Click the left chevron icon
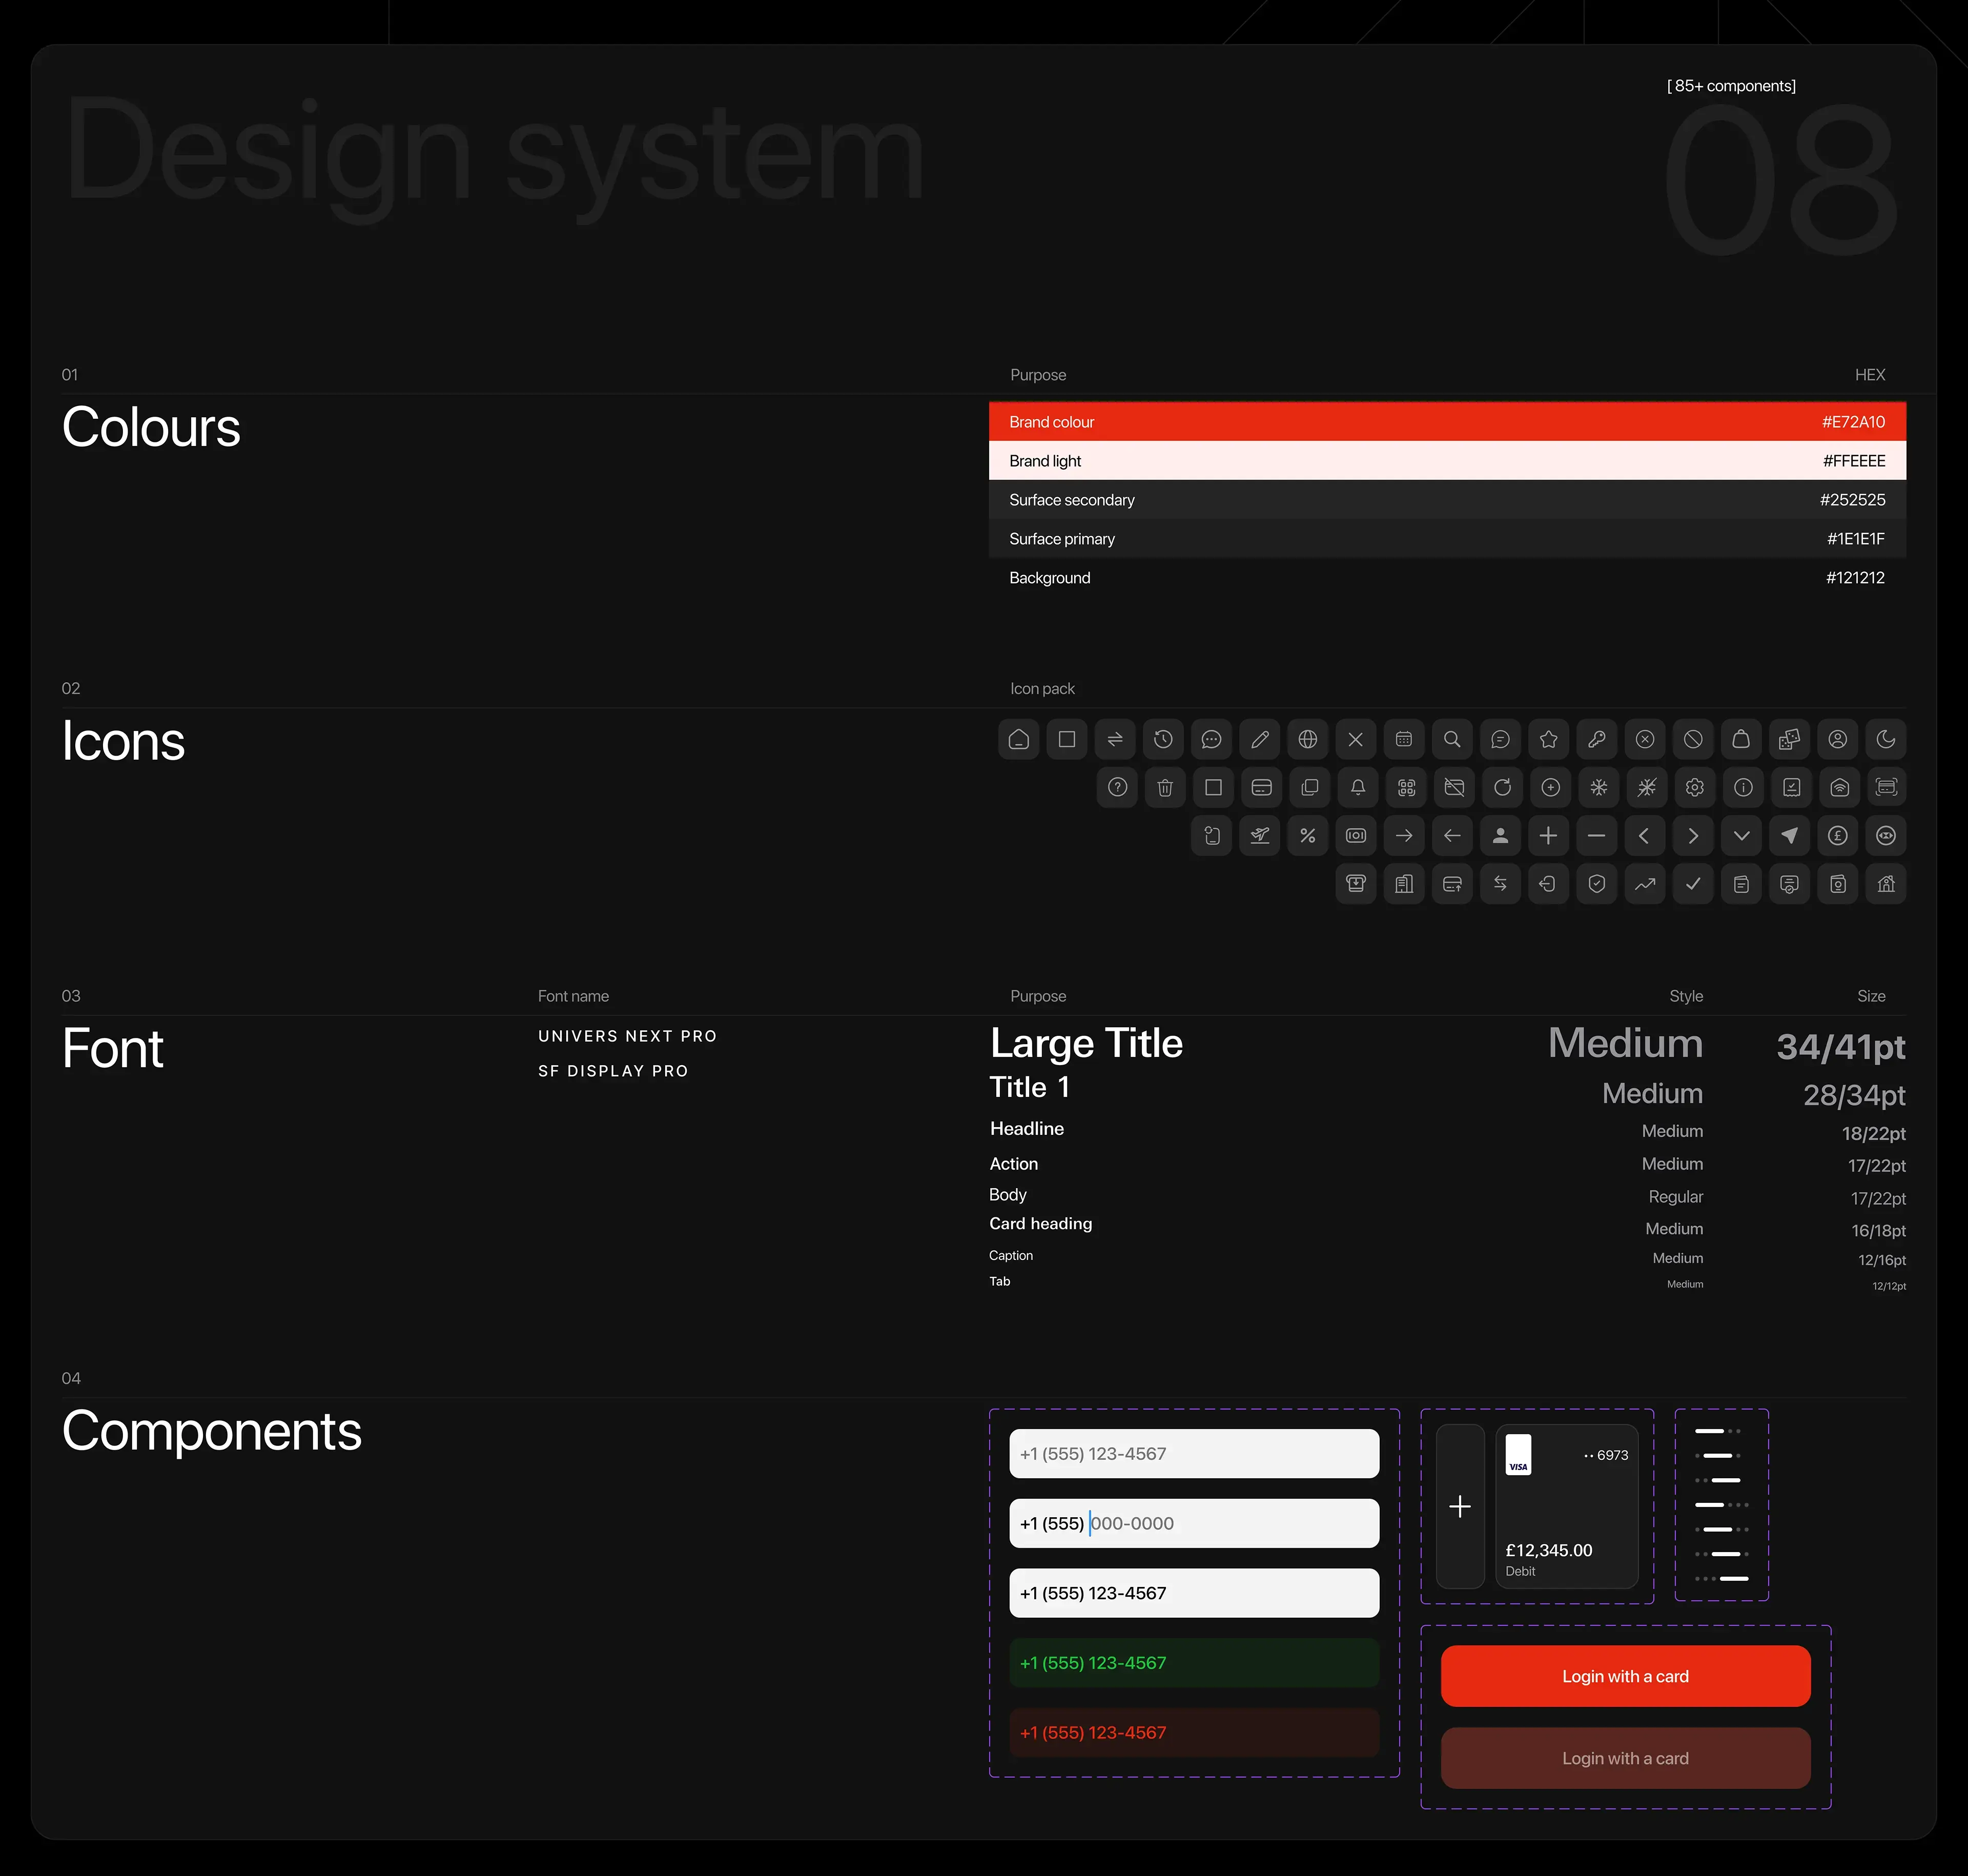1968x1876 pixels. 1644,836
